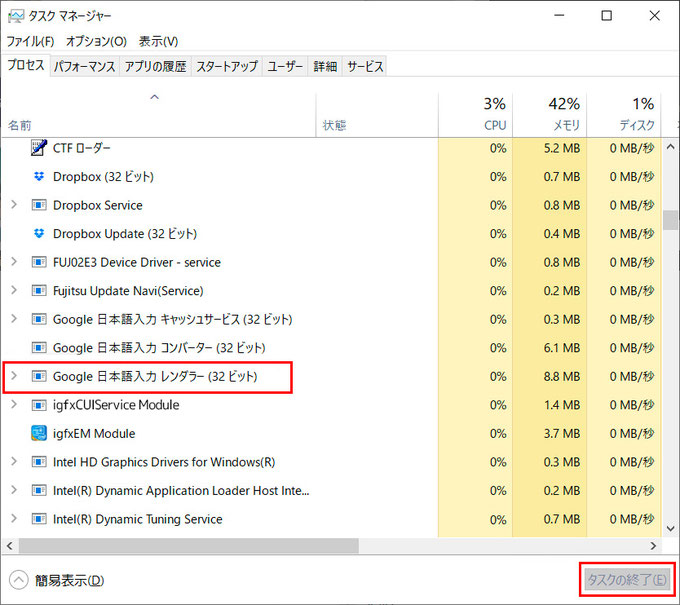Select the igfxEM Module process name
Viewport: 680px width, 605px height.
point(94,434)
